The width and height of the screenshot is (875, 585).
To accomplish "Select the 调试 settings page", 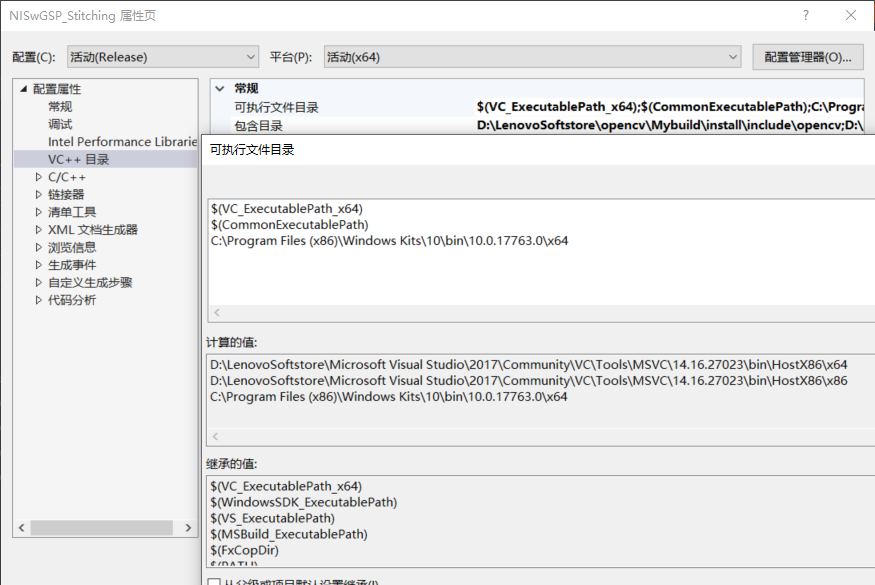I will (x=59, y=123).
